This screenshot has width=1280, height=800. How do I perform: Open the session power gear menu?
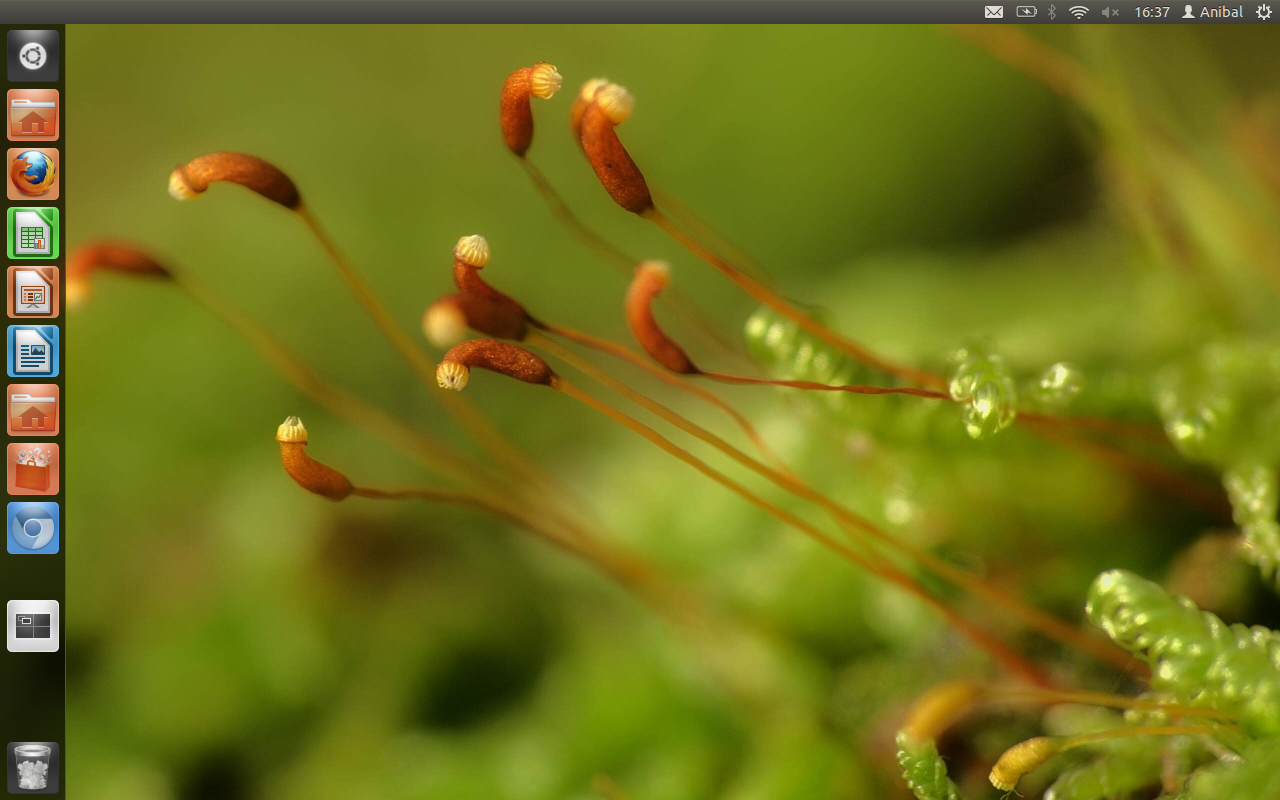click(1263, 12)
